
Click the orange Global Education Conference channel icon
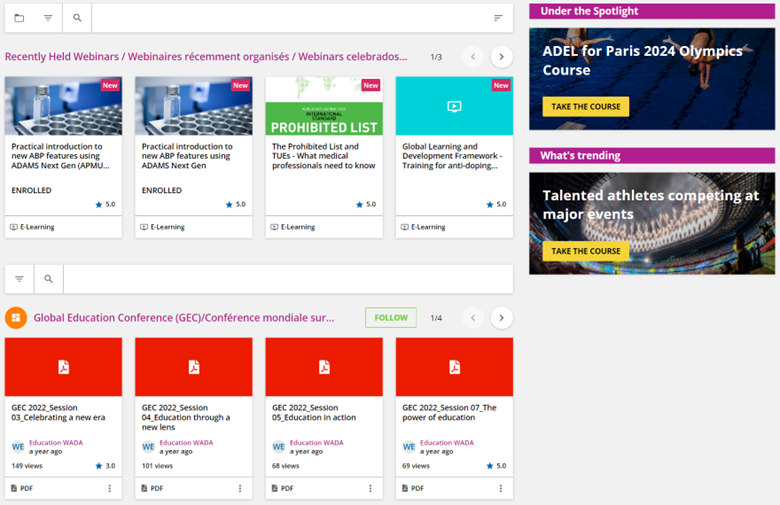[16, 317]
